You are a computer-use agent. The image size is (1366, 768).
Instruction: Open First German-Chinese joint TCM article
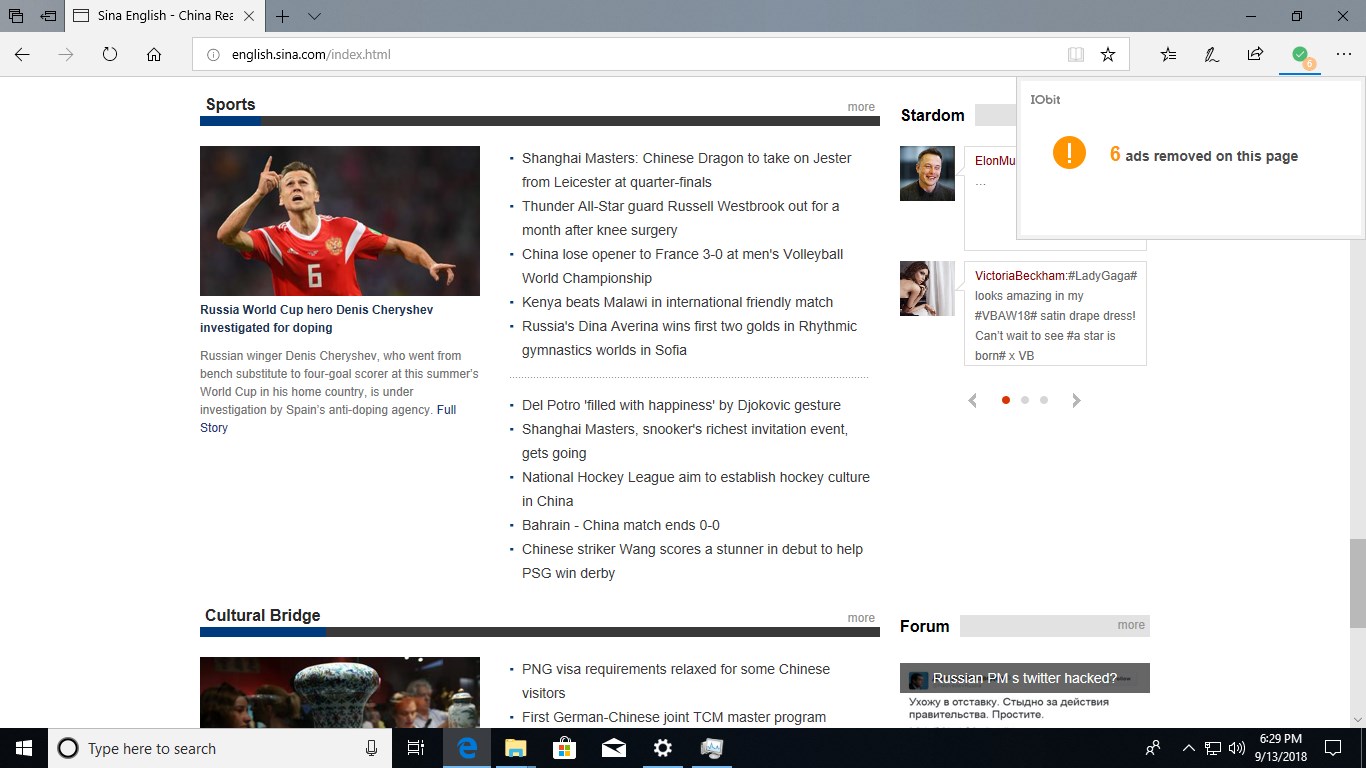pyautogui.click(x=674, y=717)
